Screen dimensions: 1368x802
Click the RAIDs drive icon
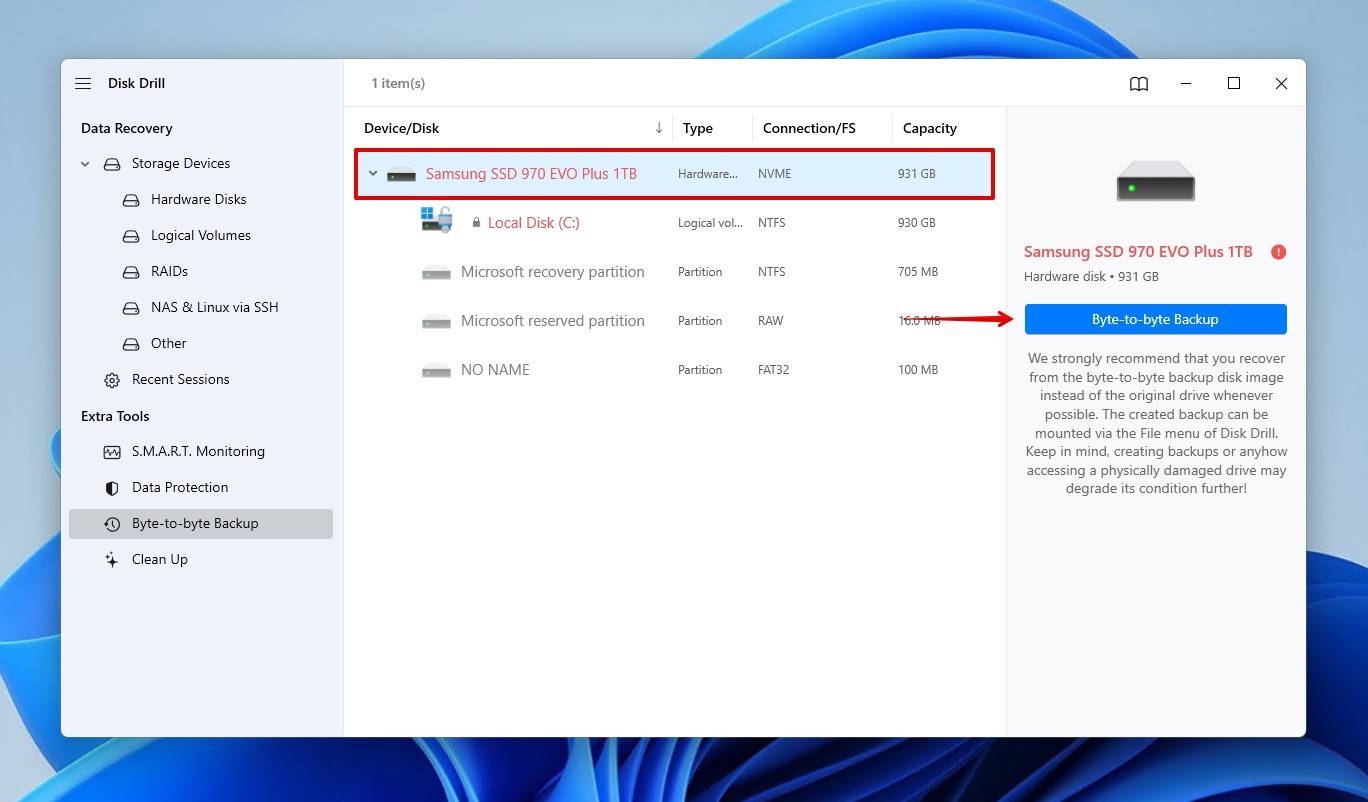coord(130,272)
